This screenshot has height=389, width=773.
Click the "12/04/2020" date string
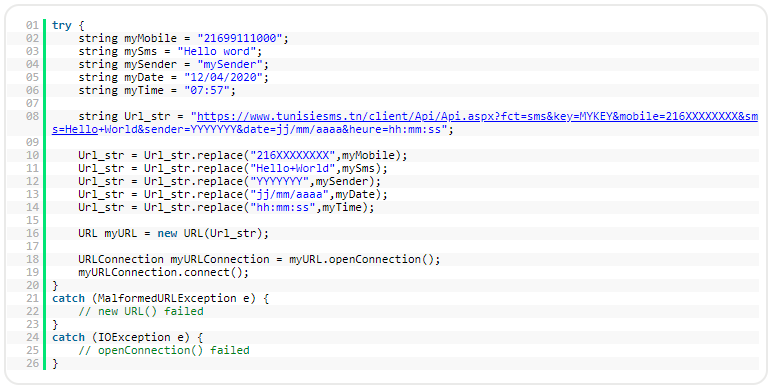[223, 77]
